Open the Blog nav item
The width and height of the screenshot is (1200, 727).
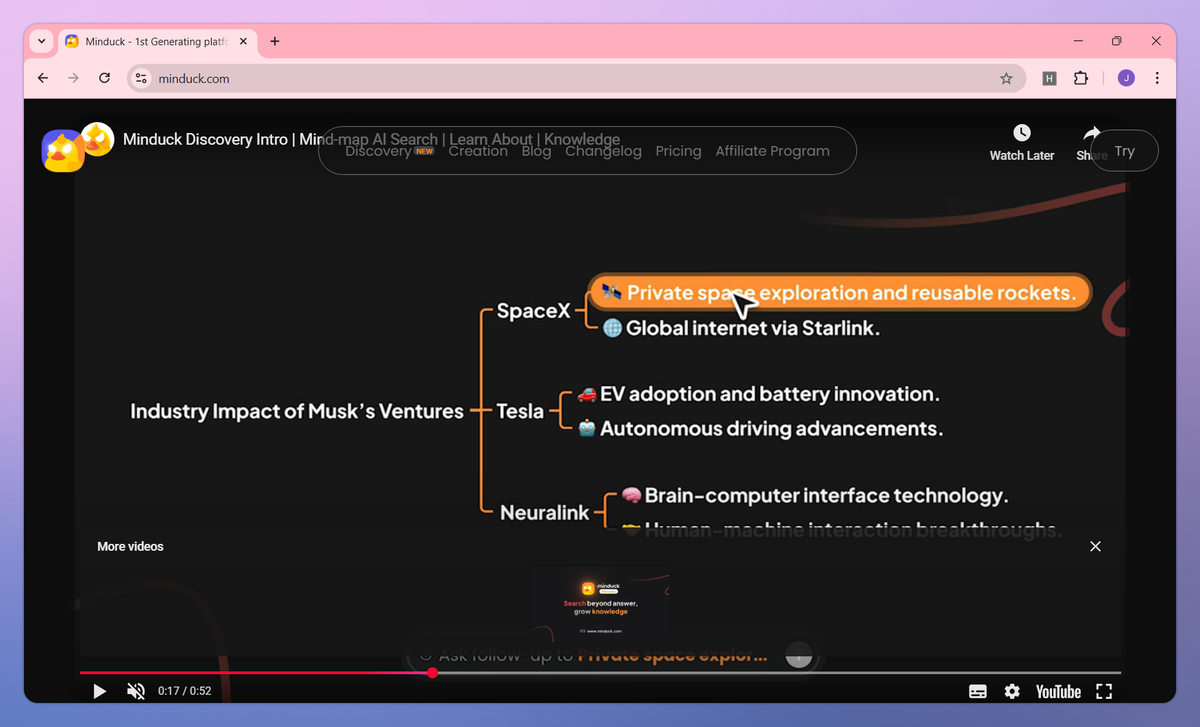536,151
